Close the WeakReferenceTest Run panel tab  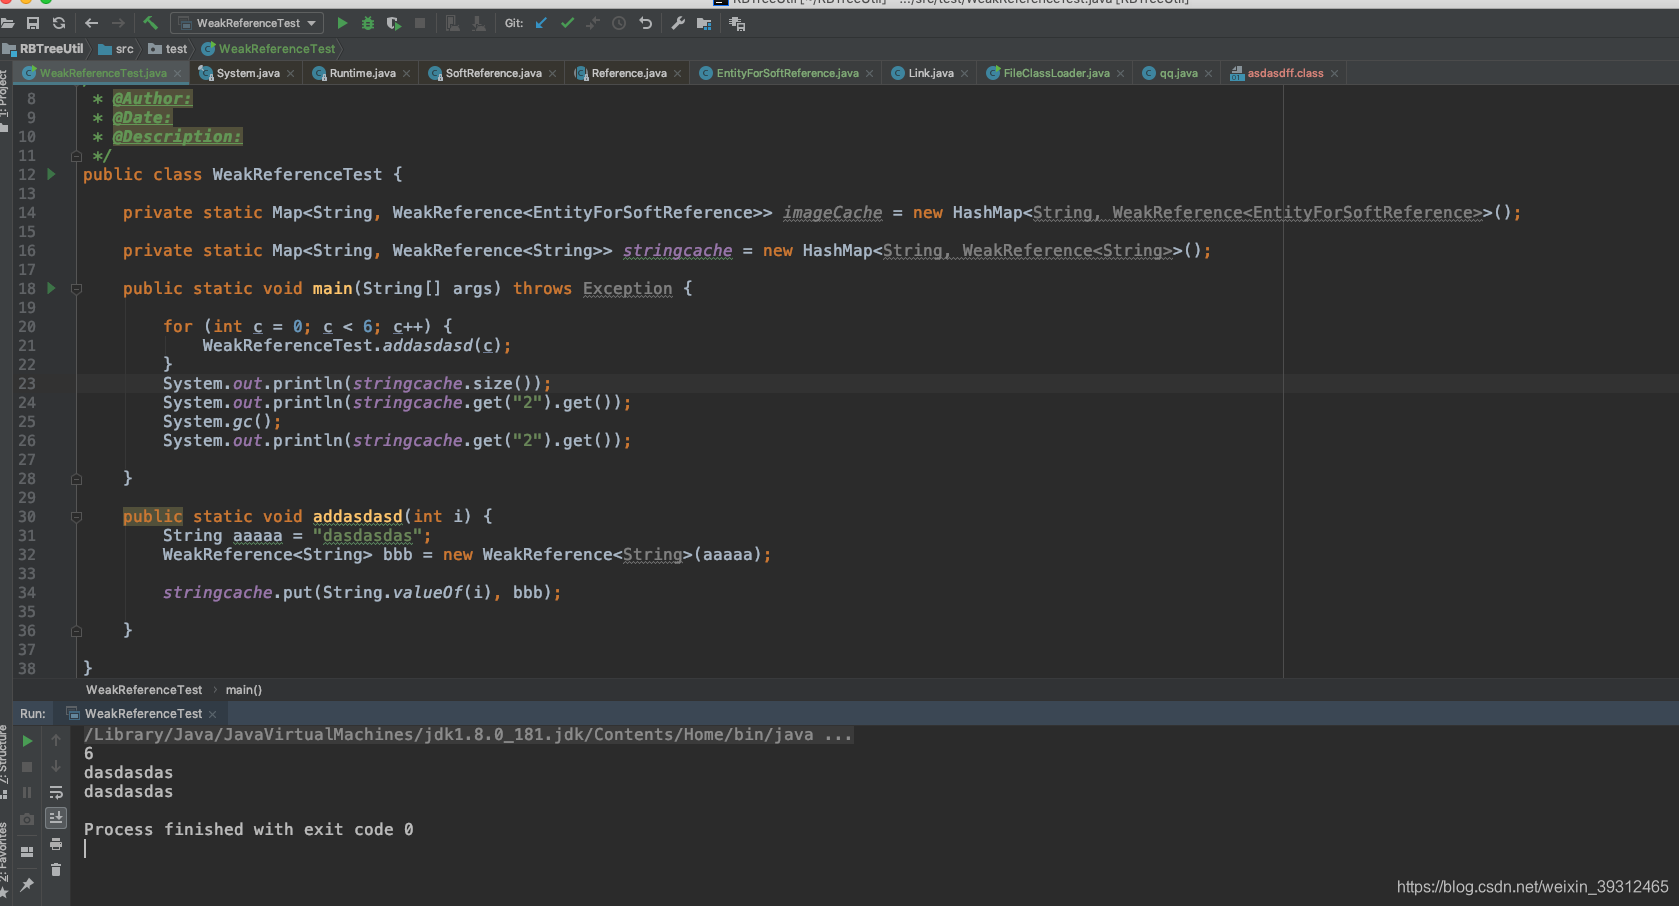(x=212, y=714)
